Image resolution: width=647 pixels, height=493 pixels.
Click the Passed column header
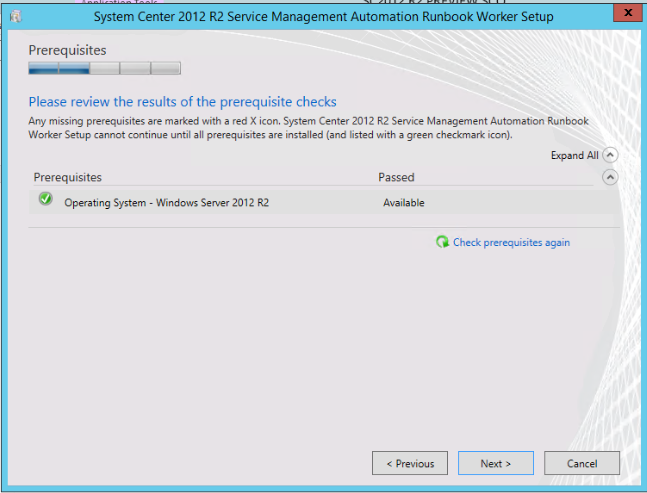[x=396, y=177]
